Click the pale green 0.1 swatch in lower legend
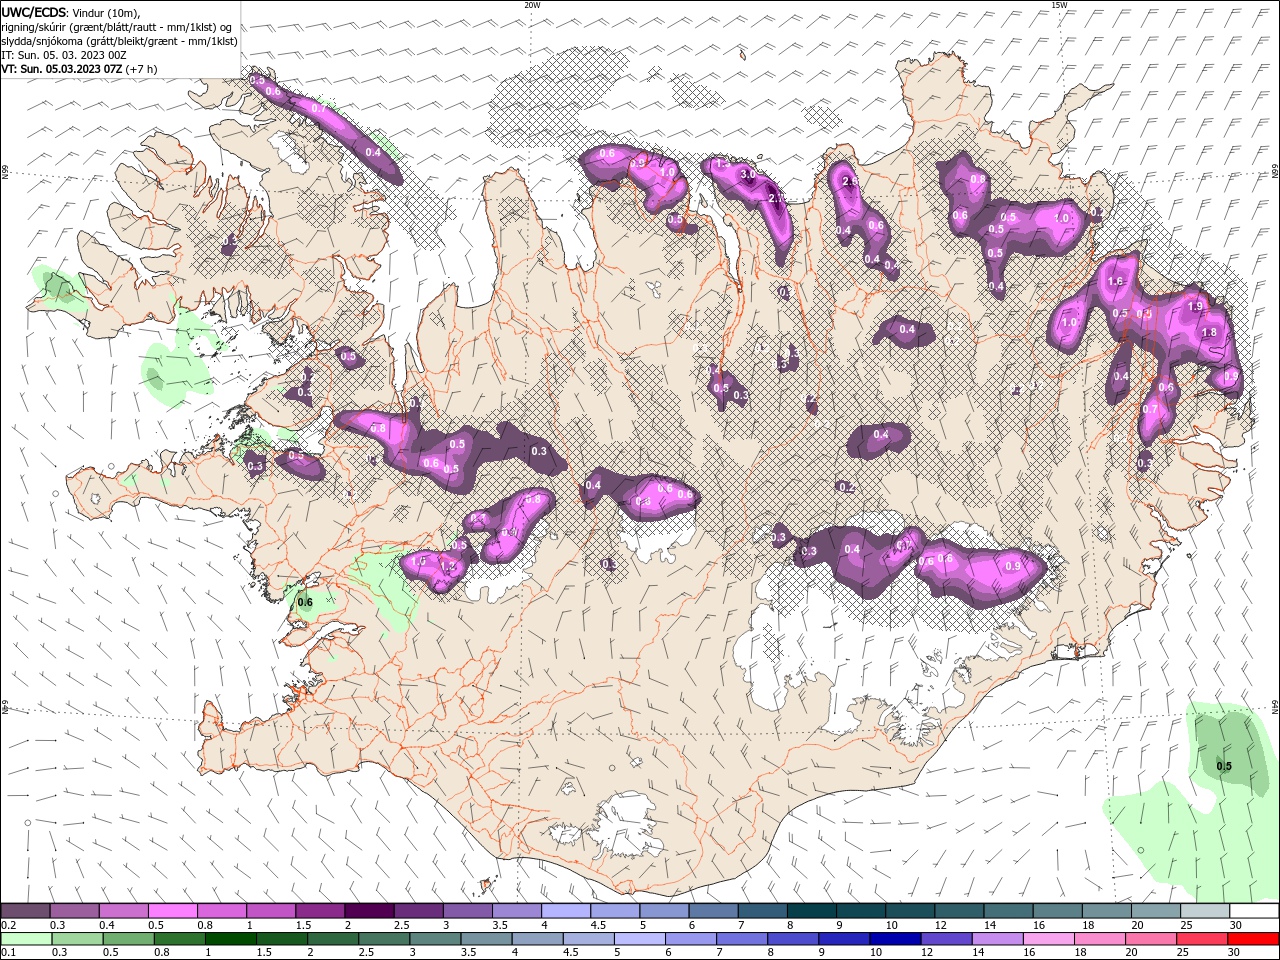The width and height of the screenshot is (1280, 960). coord(25,939)
